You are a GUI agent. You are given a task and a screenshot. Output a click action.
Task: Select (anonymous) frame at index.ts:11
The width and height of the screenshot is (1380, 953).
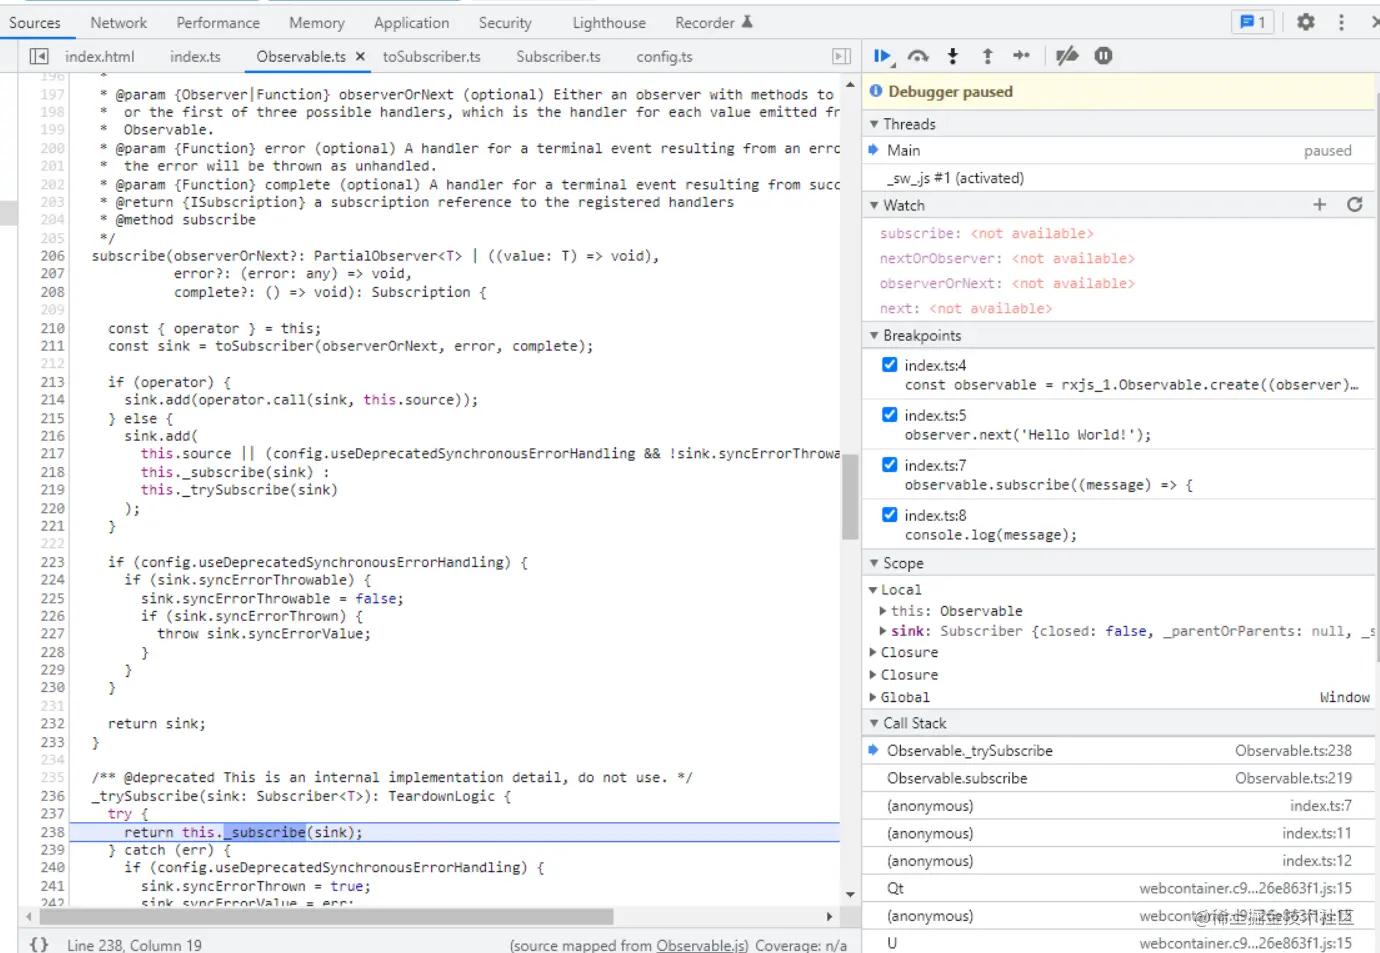(x=1118, y=834)
